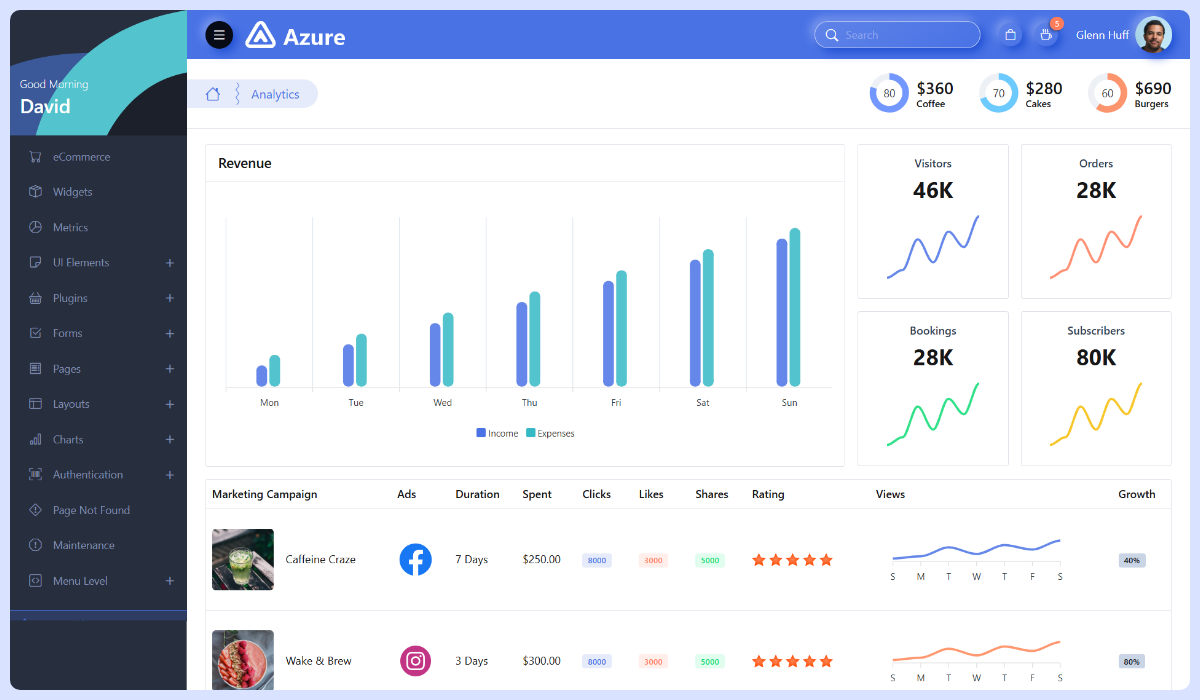Click the briefcase icon in the top bar
The width and height of the screenshot is (1200, 700).
[x=1010, y=33]
